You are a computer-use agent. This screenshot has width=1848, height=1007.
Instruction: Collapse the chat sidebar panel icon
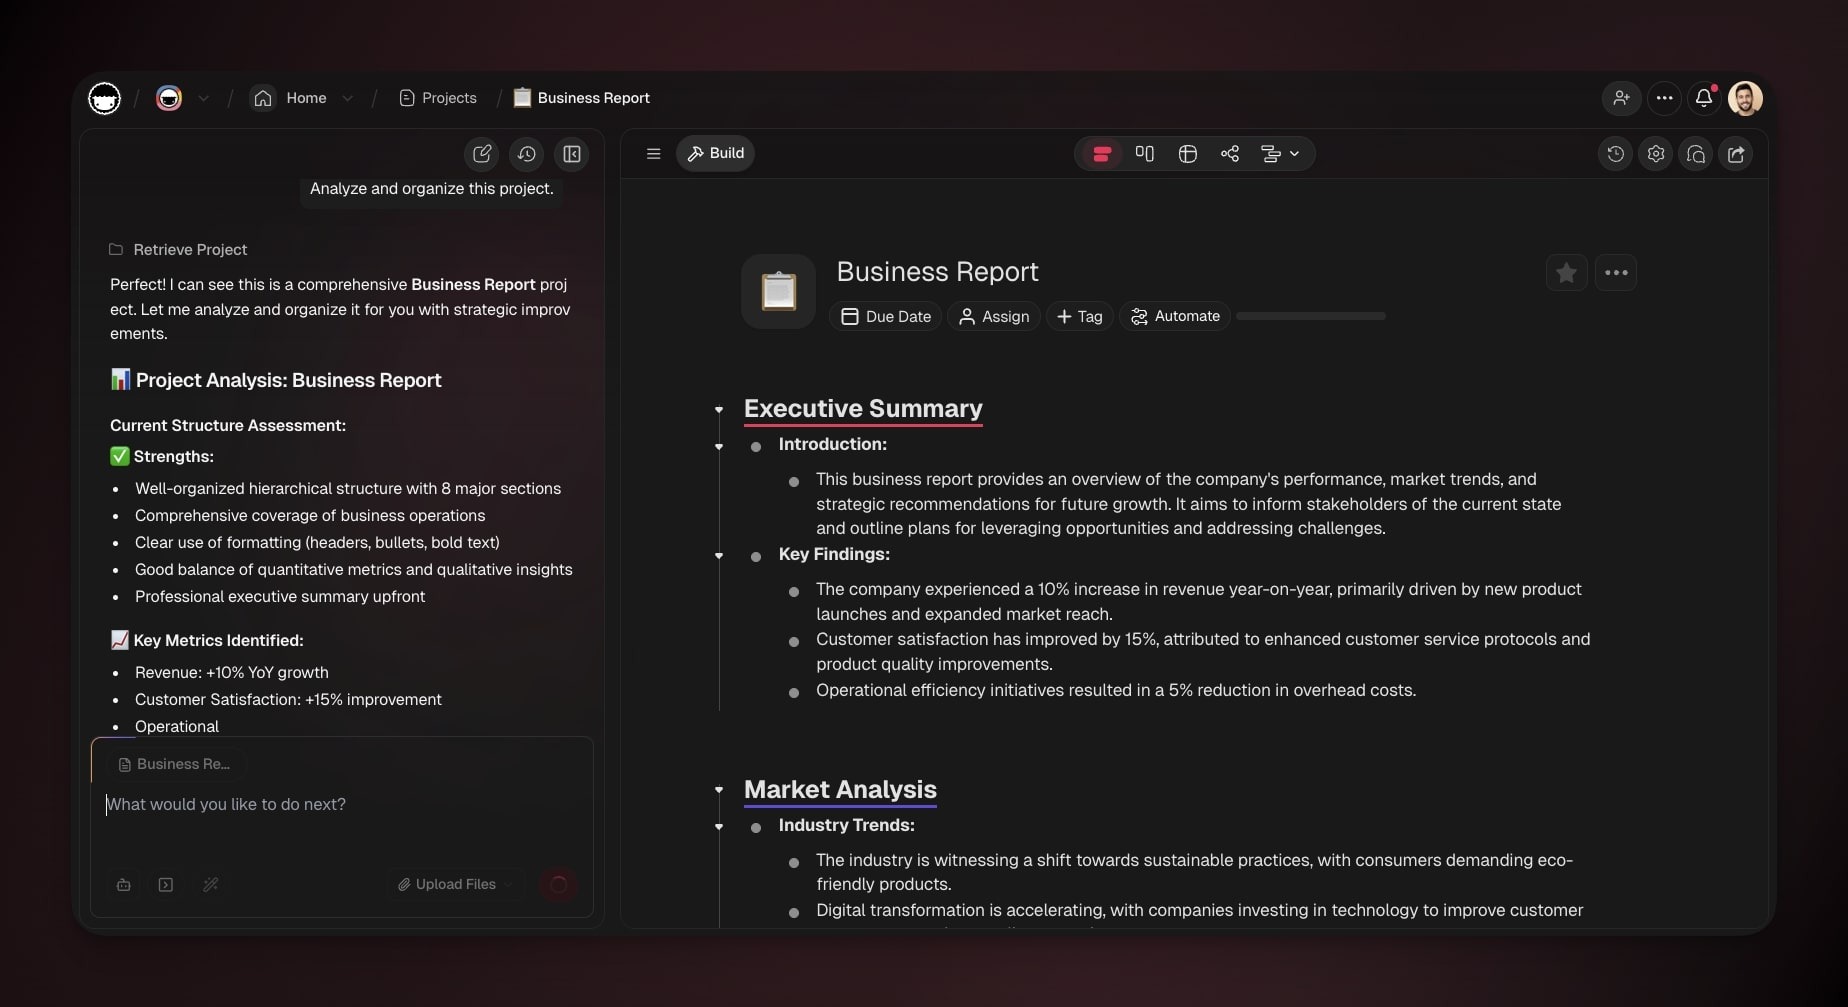(x=572, y=154)
